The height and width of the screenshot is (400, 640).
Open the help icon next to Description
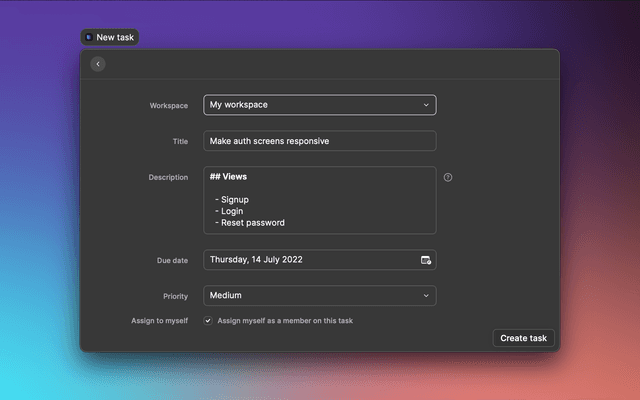pos(448,177)
